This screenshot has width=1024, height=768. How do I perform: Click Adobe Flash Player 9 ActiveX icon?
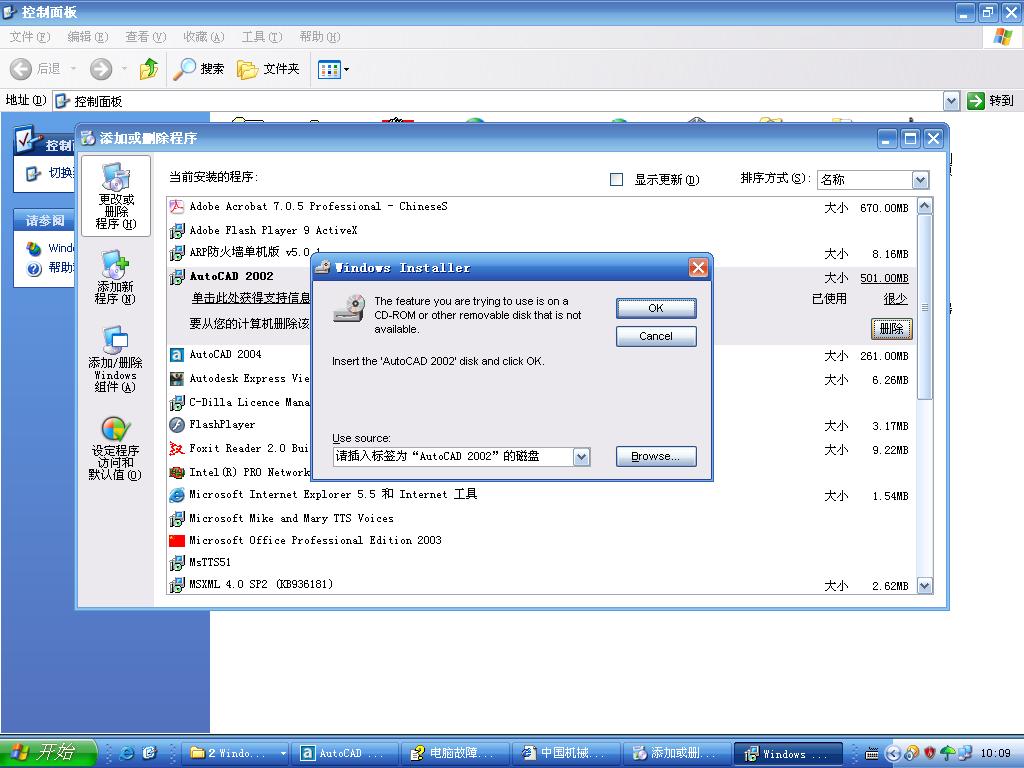[x=177, y=231]
